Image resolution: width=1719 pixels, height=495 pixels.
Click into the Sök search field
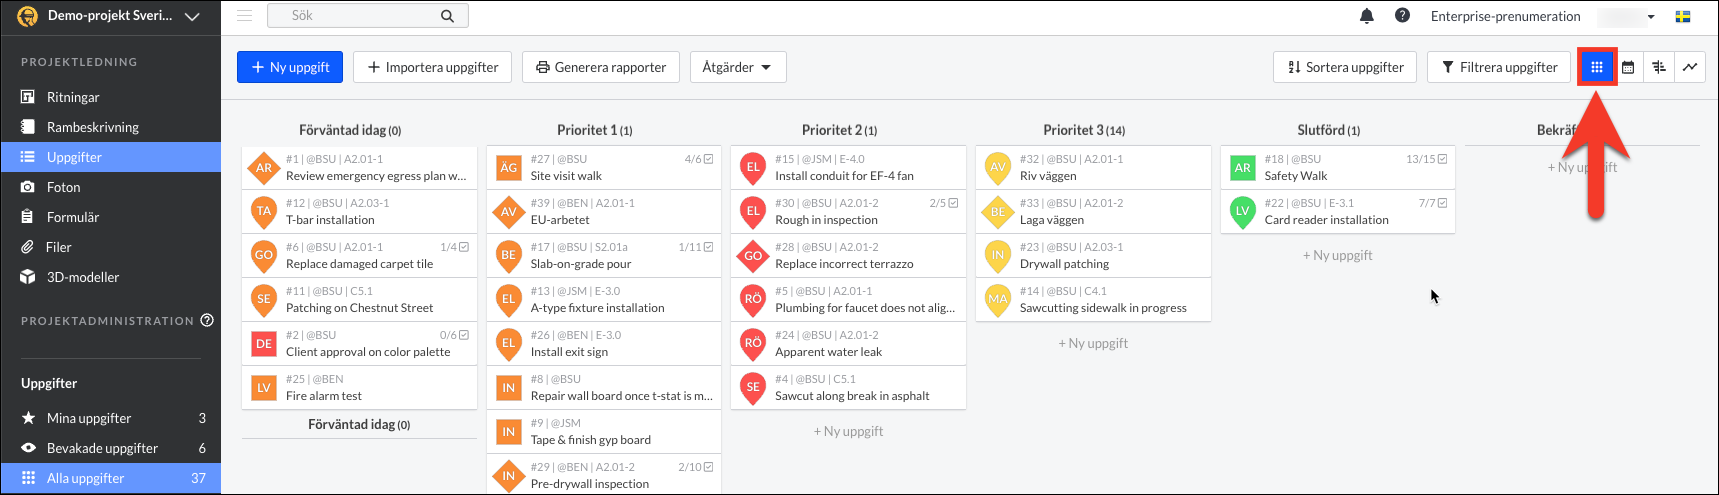tap(360, 16)
